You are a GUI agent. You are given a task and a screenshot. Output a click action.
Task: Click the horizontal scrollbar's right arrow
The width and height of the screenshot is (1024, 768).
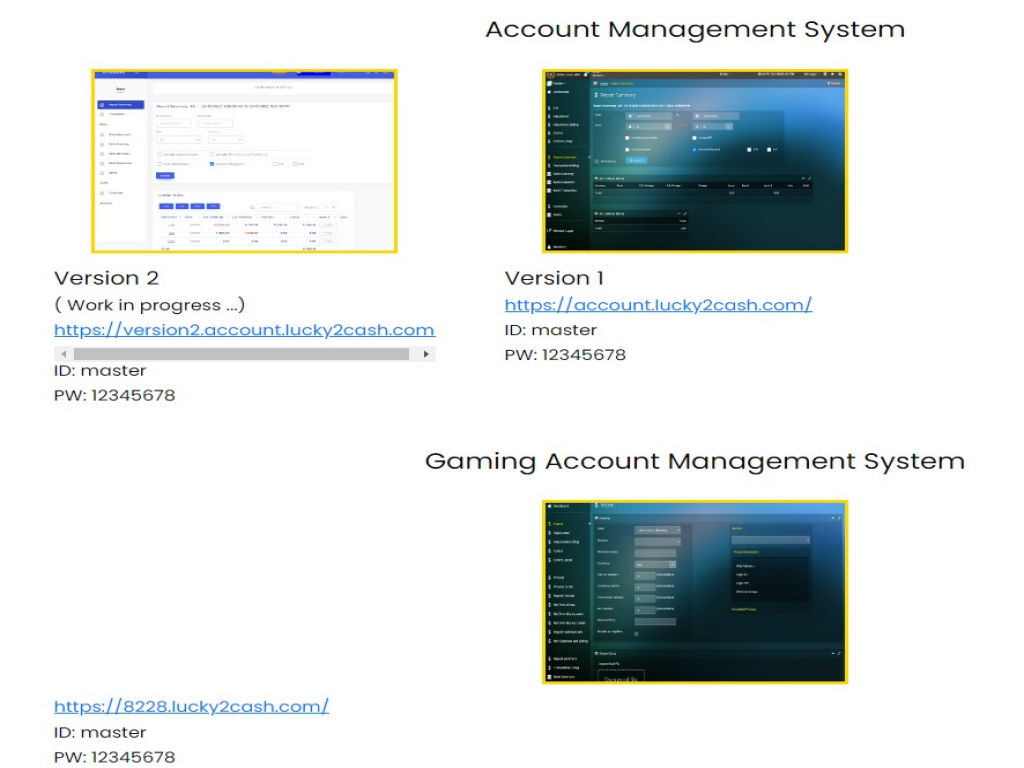click(x=427, y=354)
